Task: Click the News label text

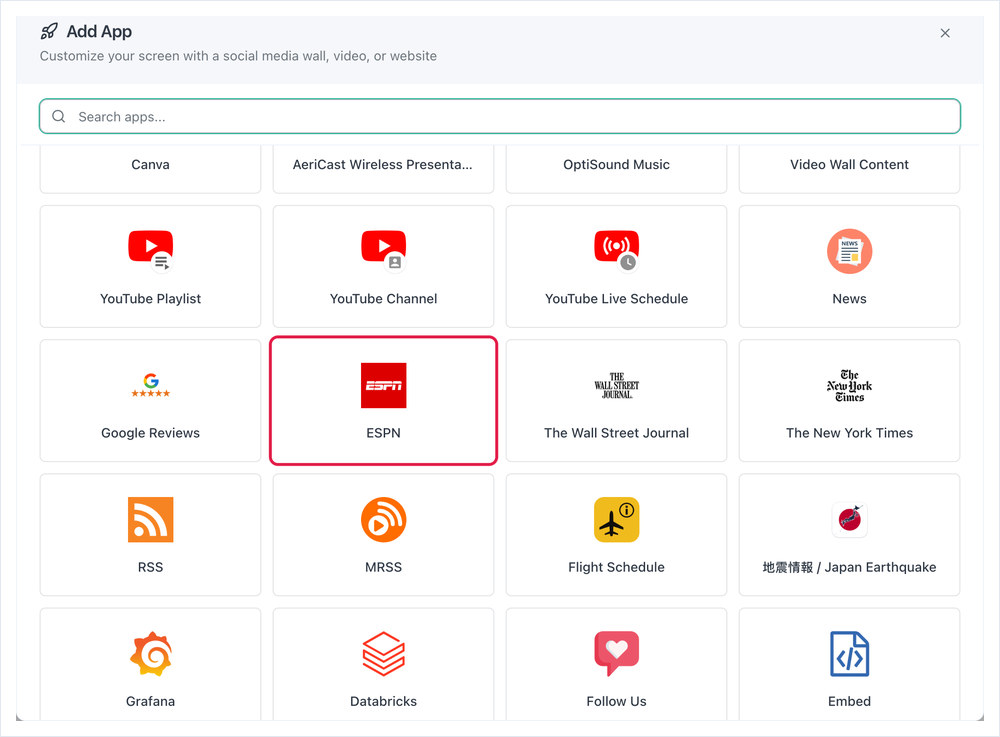Action: (x=849, y=298)
